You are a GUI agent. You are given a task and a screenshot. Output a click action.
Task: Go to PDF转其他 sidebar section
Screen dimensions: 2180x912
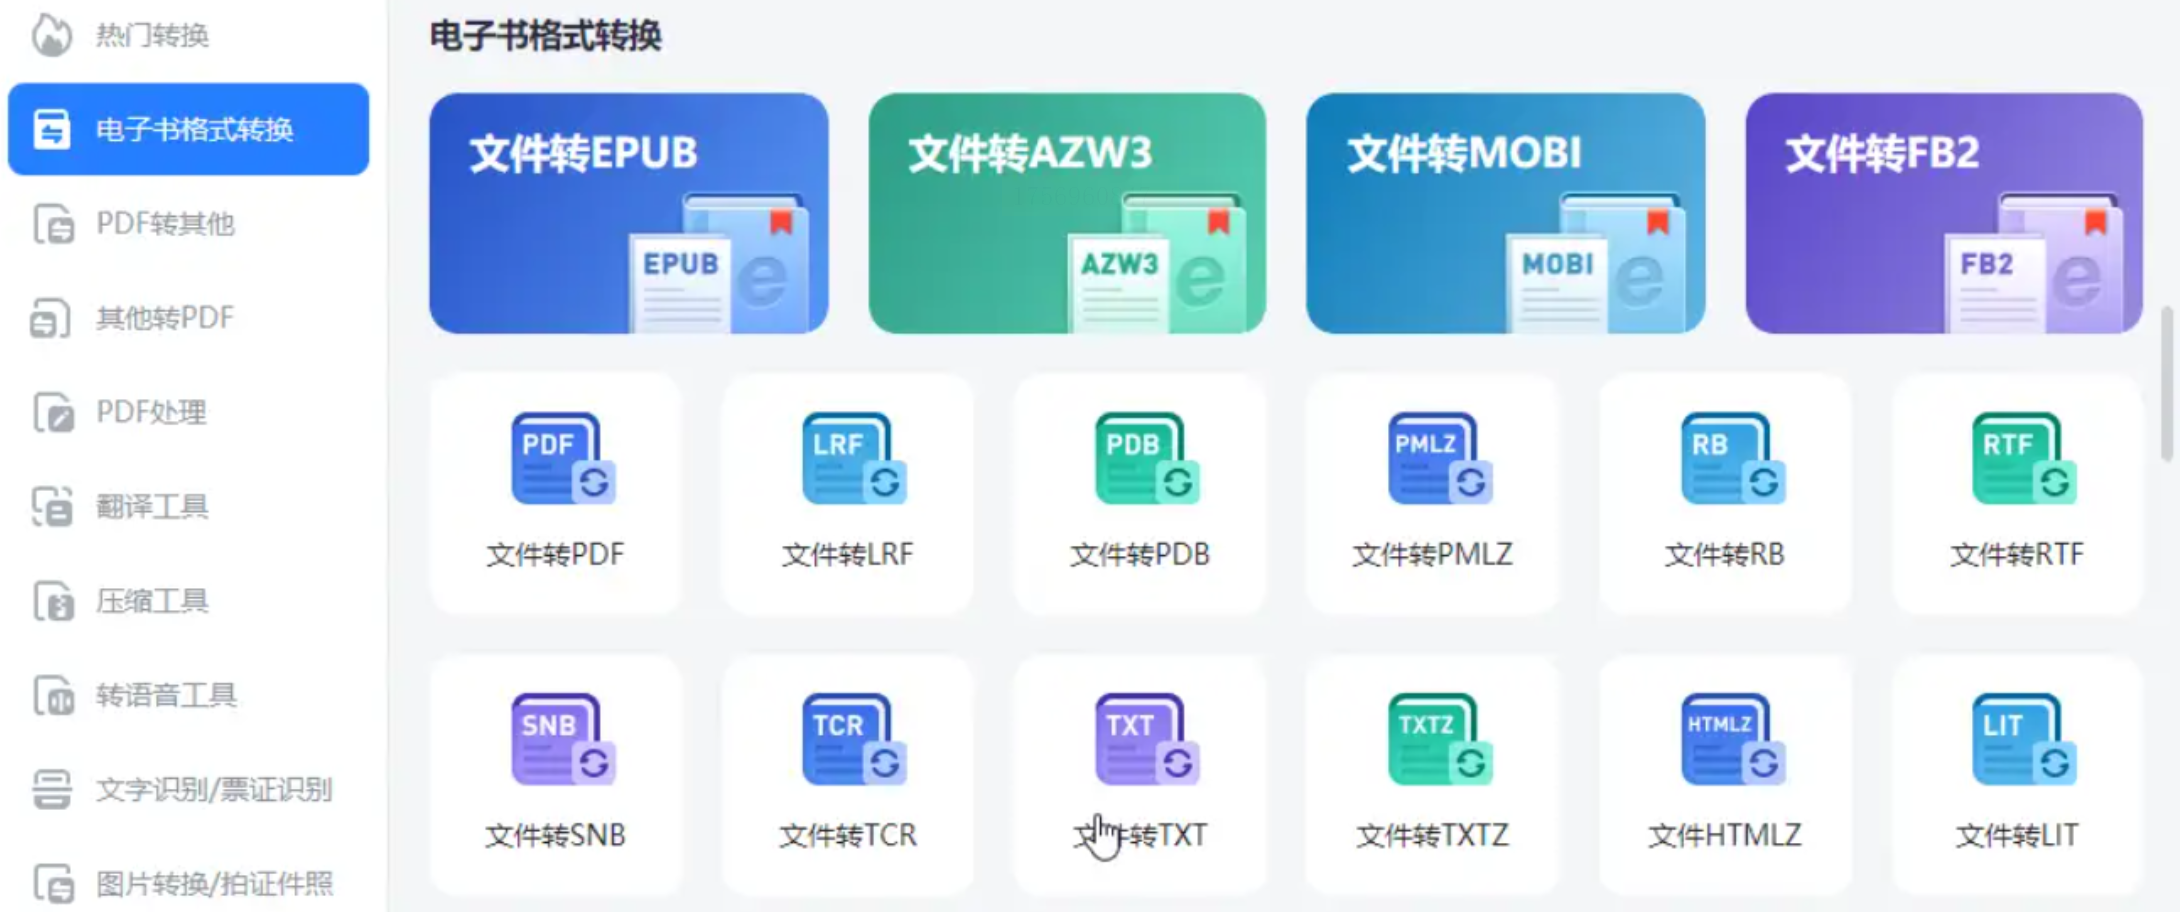[x=188, y=223]
